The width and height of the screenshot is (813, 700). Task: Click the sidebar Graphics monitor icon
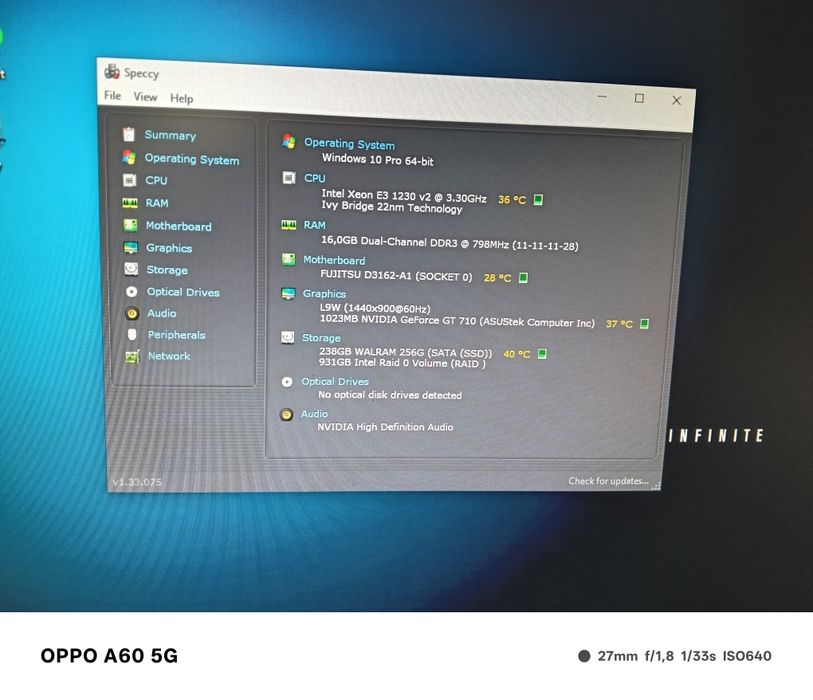click(x=131, y=248)
